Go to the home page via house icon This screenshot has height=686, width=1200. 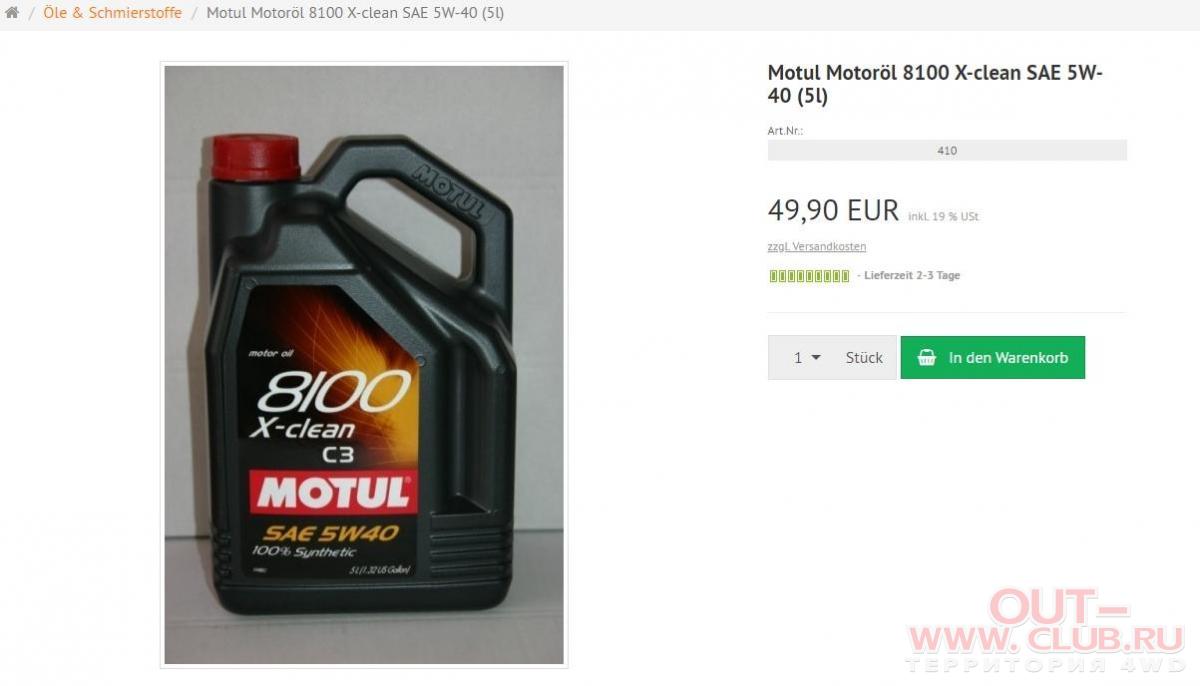pos(12,13)
